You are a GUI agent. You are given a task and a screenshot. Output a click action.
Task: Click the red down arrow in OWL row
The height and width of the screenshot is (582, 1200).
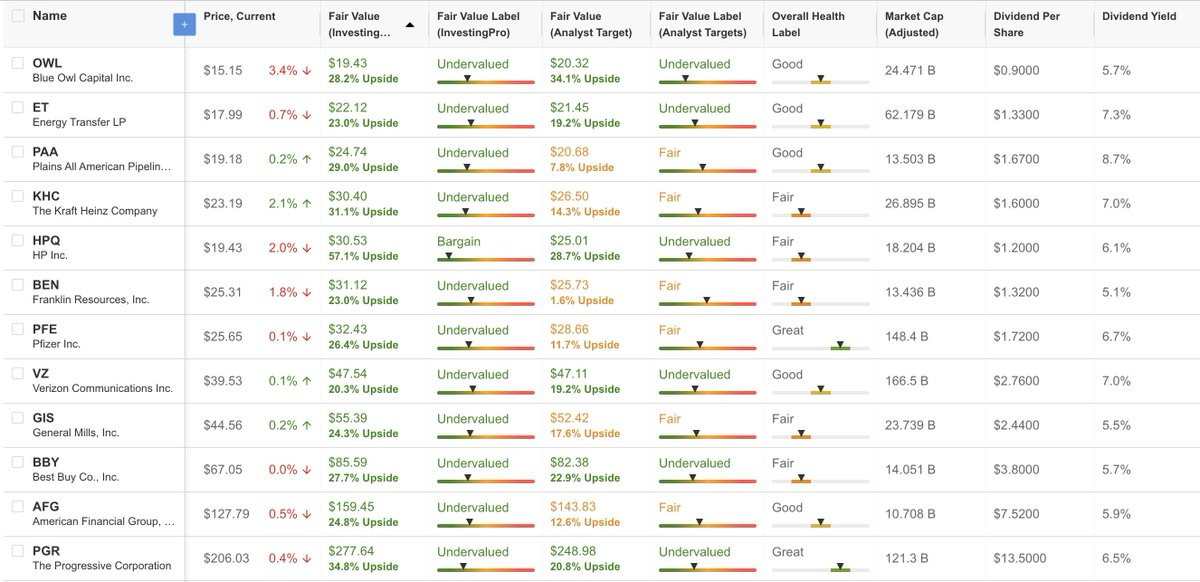click(x=307, y=71)
